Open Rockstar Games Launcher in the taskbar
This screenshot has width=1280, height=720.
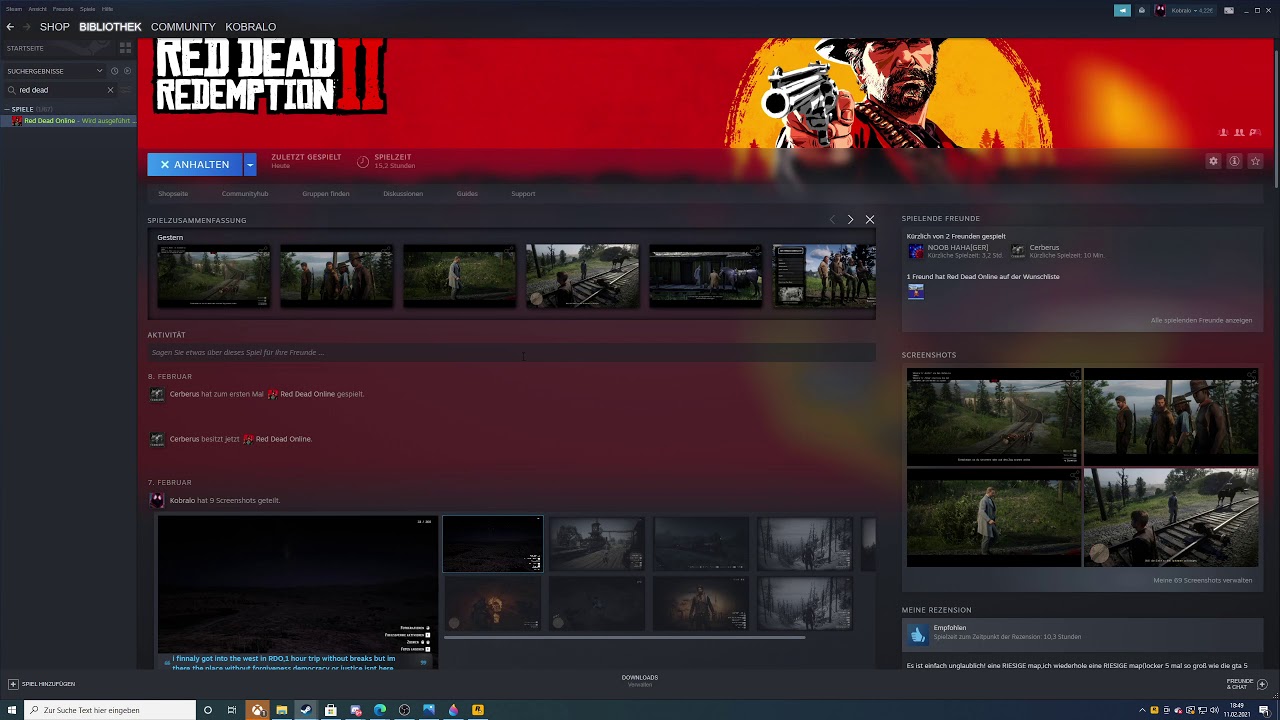(x=477, y=710)
